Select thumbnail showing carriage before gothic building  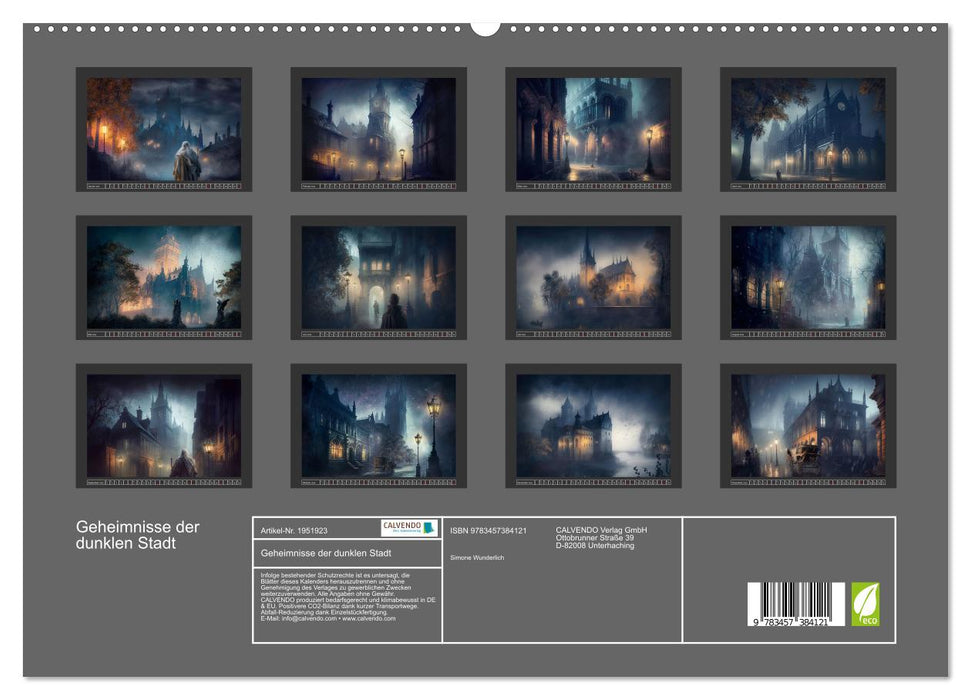tap(808, 425)
